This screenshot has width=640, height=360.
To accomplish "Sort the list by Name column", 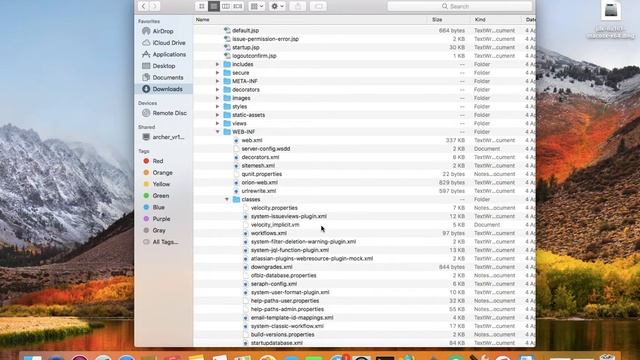I will click(203, 20).
